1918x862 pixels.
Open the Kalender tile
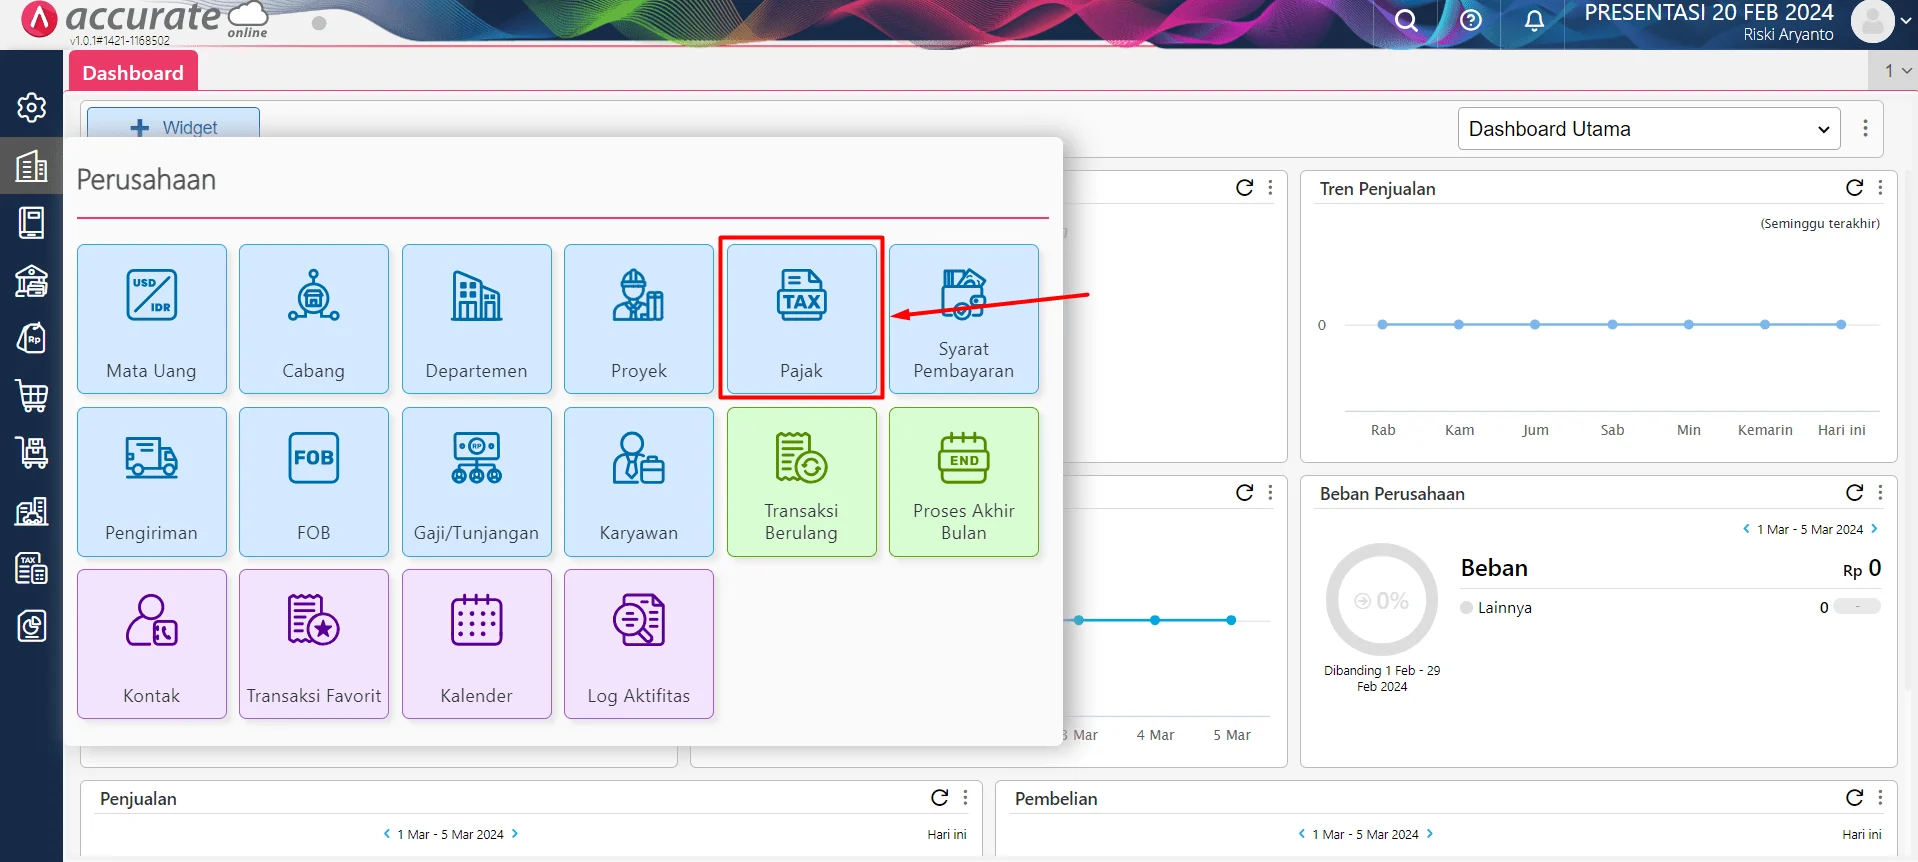point(476,643)
